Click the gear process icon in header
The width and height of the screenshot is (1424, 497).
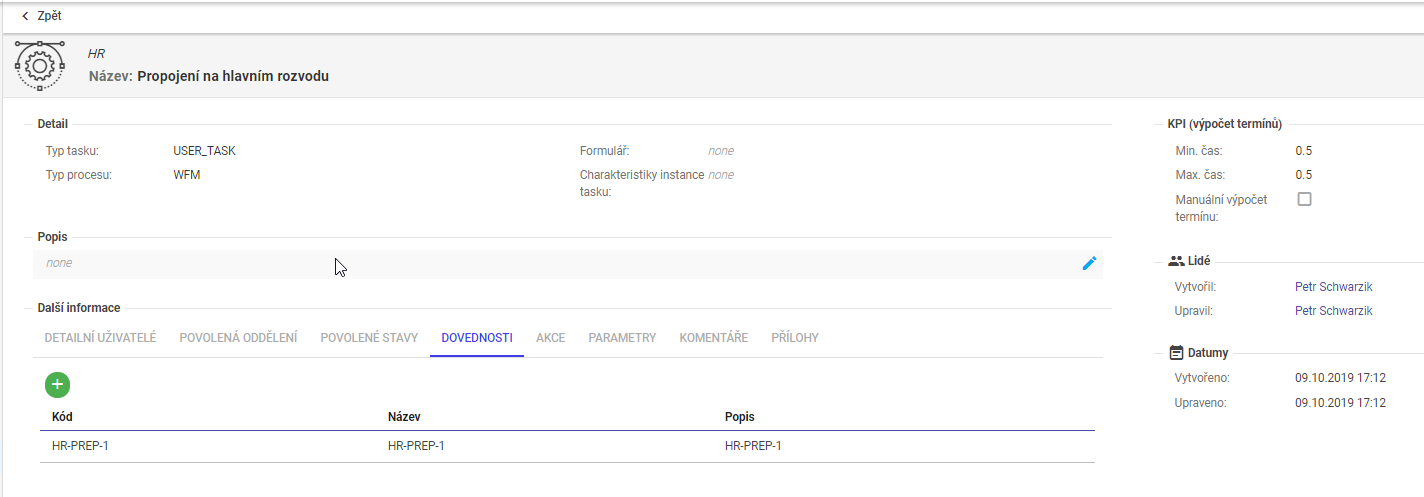tap(39, 65)
